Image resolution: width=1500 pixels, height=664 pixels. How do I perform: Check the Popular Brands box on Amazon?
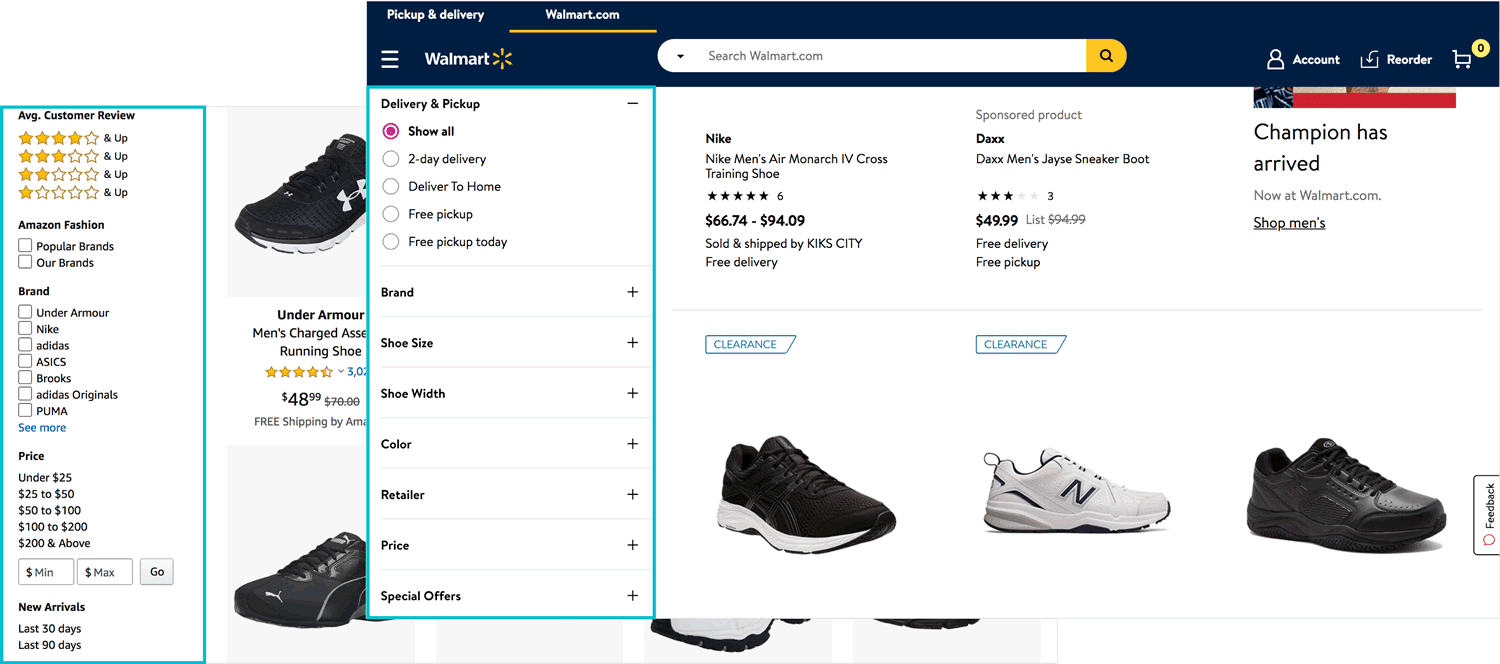tap(25, 245)
